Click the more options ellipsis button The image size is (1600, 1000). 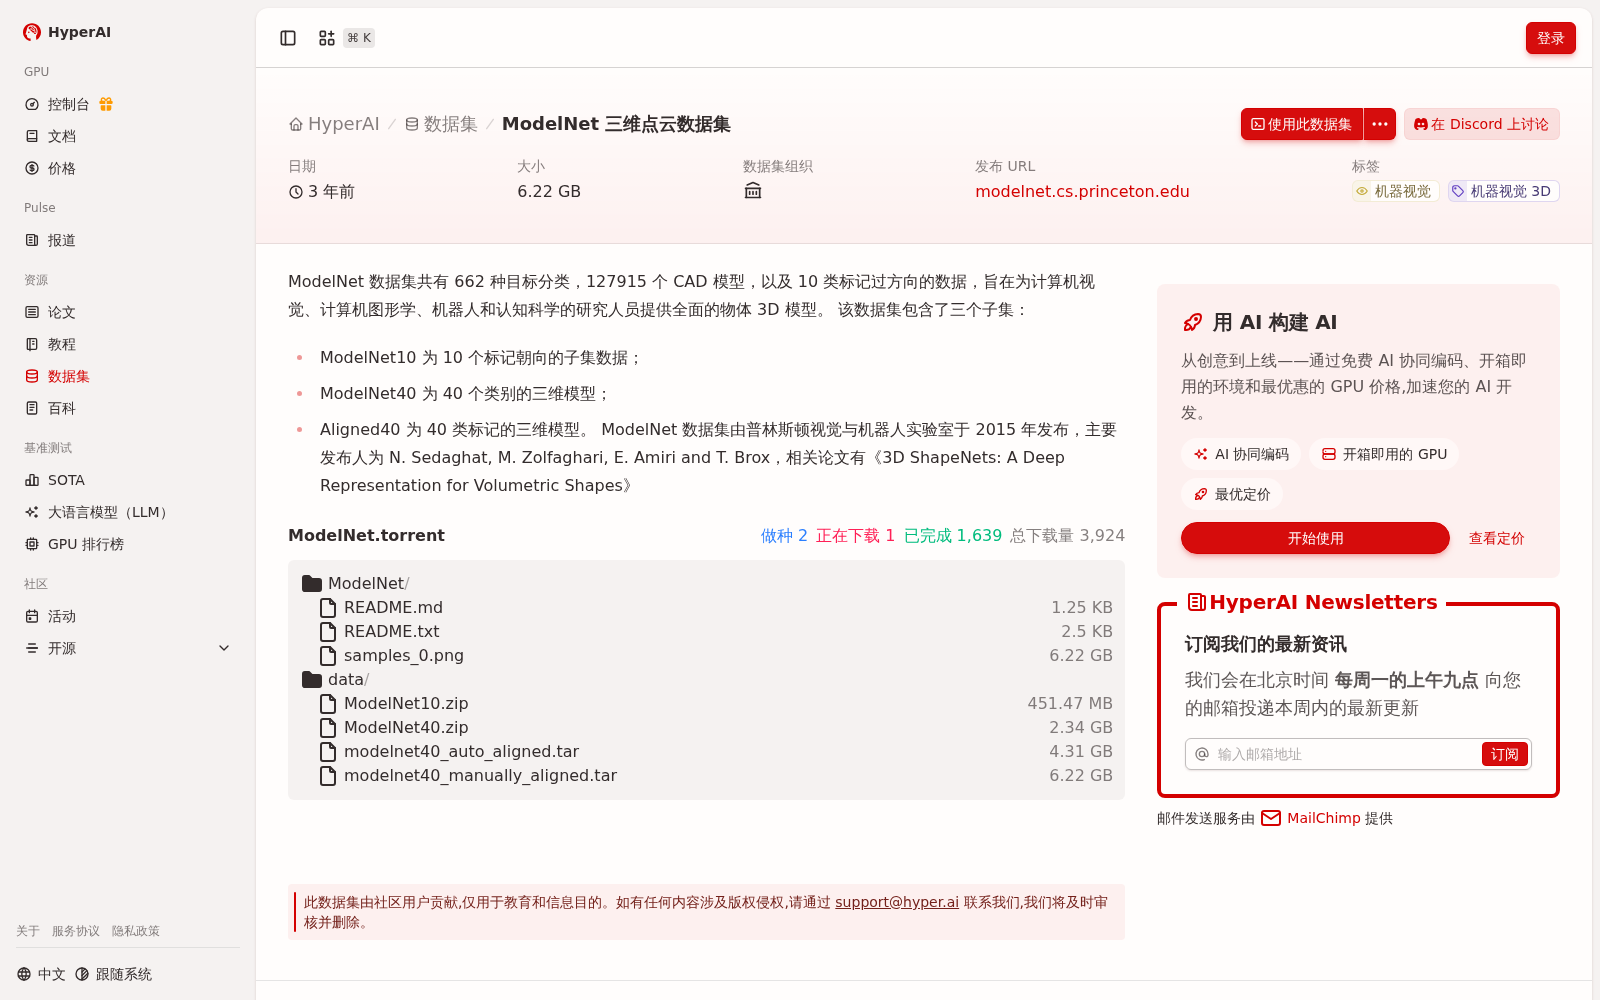pyautogui.click(x=1380, y=124)
